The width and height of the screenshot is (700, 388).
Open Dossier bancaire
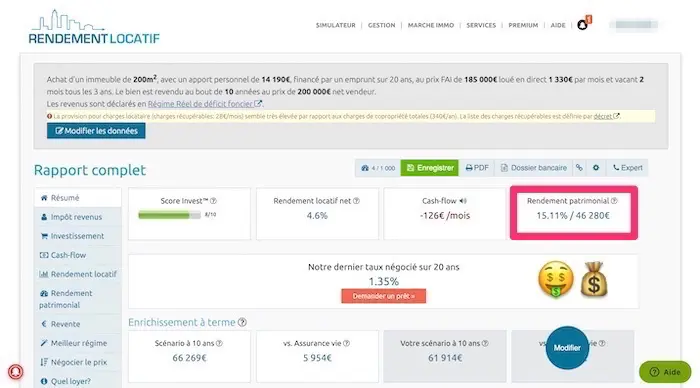[x=533, y=168]
